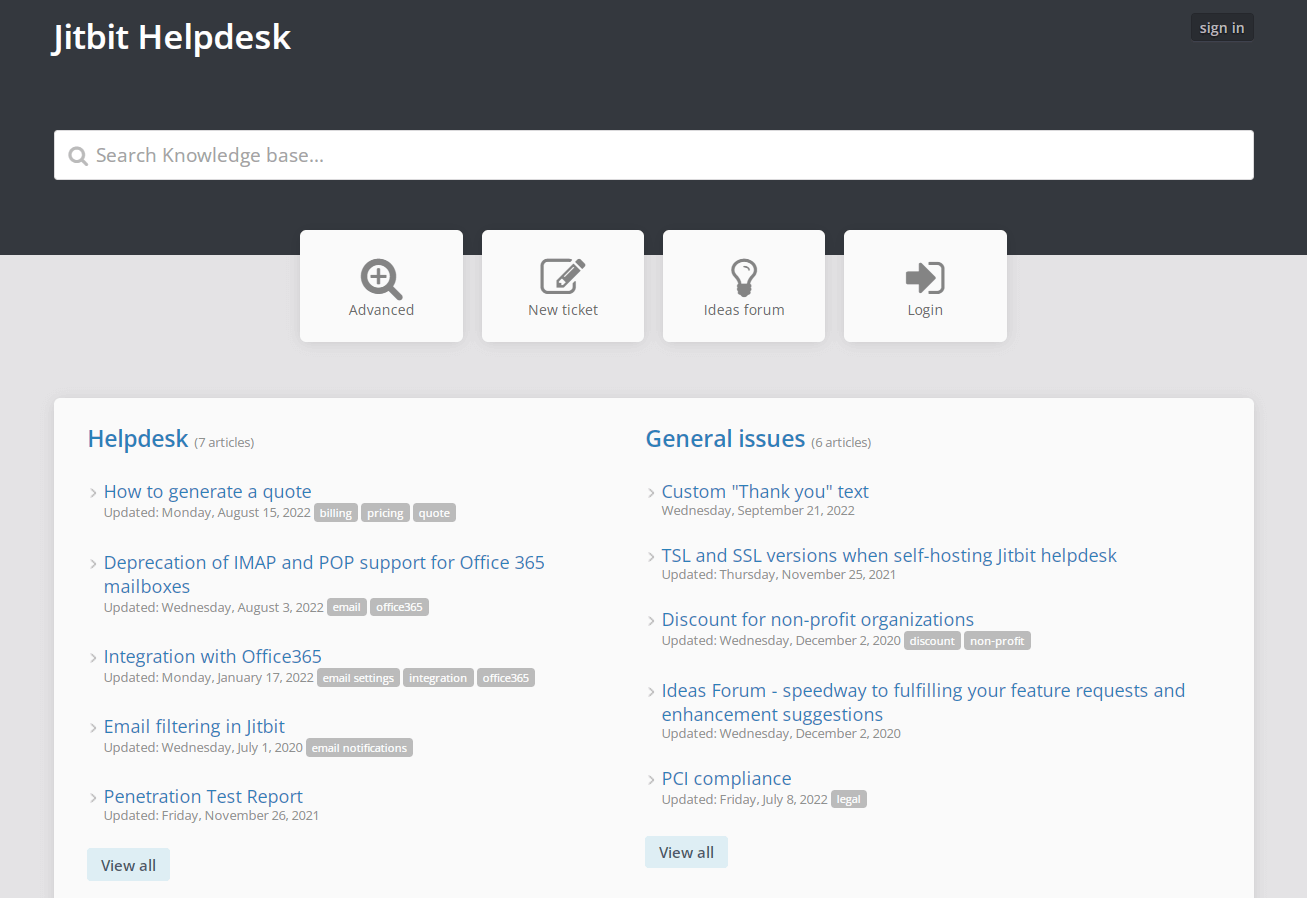Select the legal tag

[849, 799]
